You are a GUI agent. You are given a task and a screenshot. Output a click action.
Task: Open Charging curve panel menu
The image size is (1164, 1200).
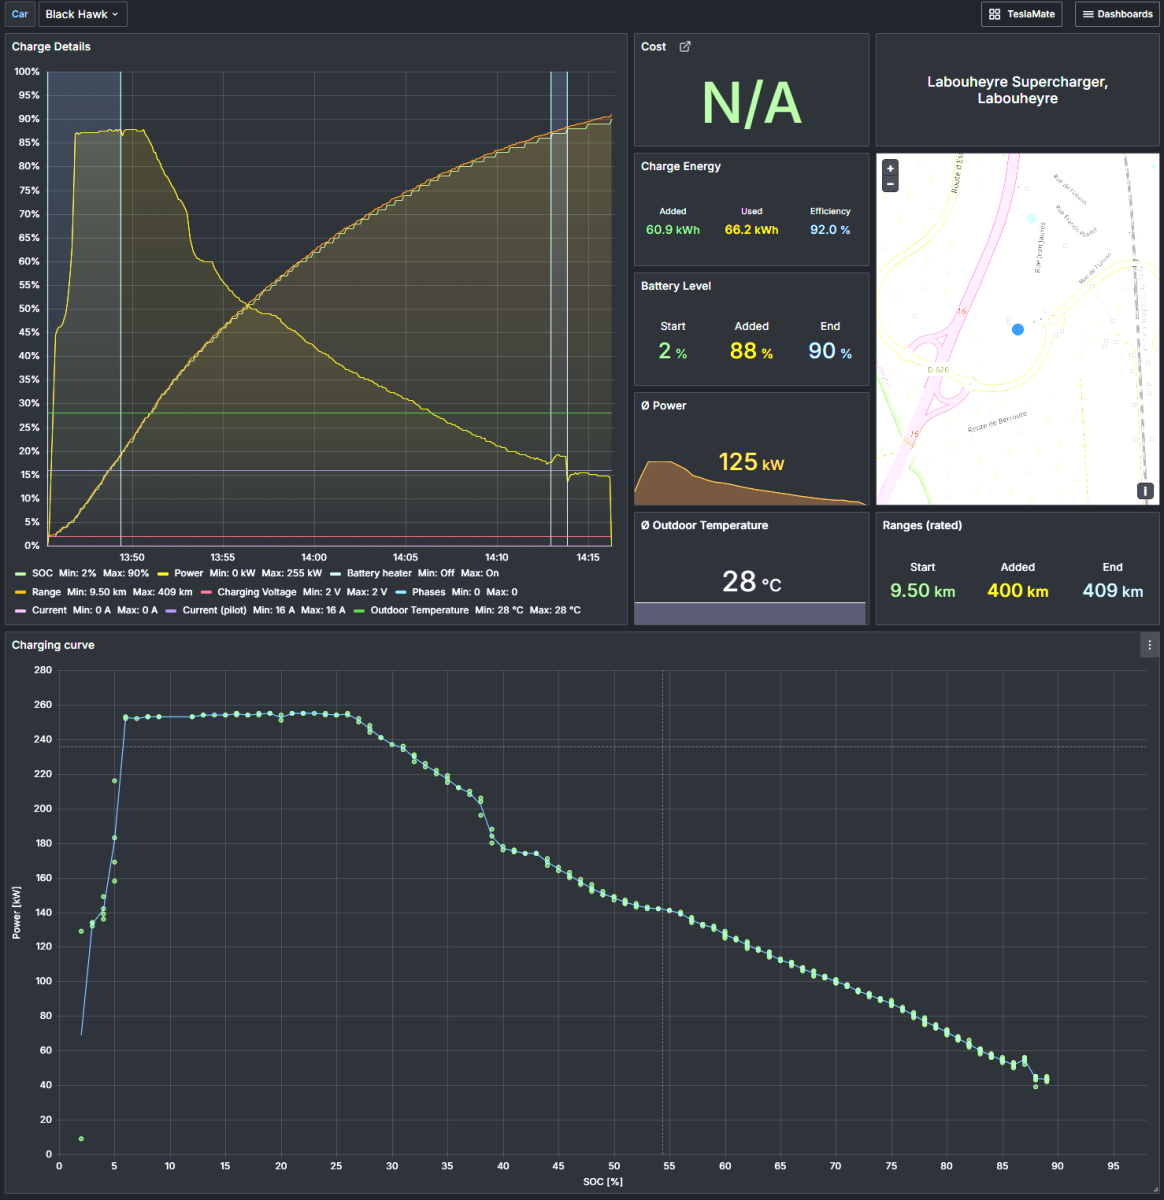tap(1150, 645)
